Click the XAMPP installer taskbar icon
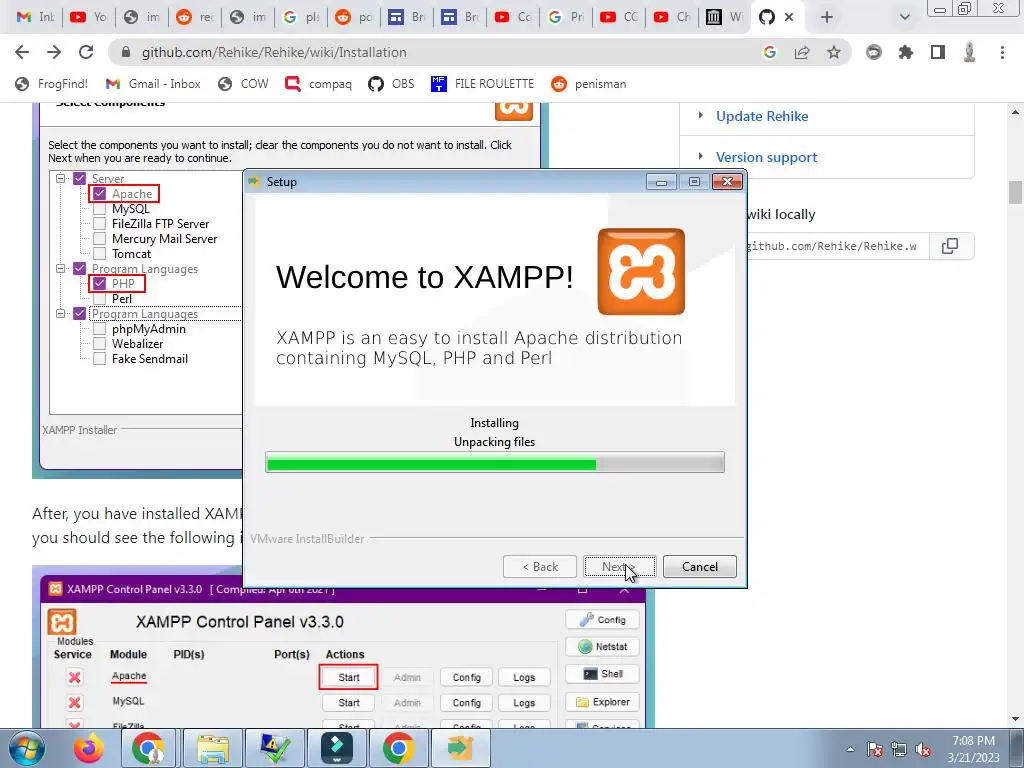The width and height of the screenshot is (1024, 768). (x=460, y=748)
